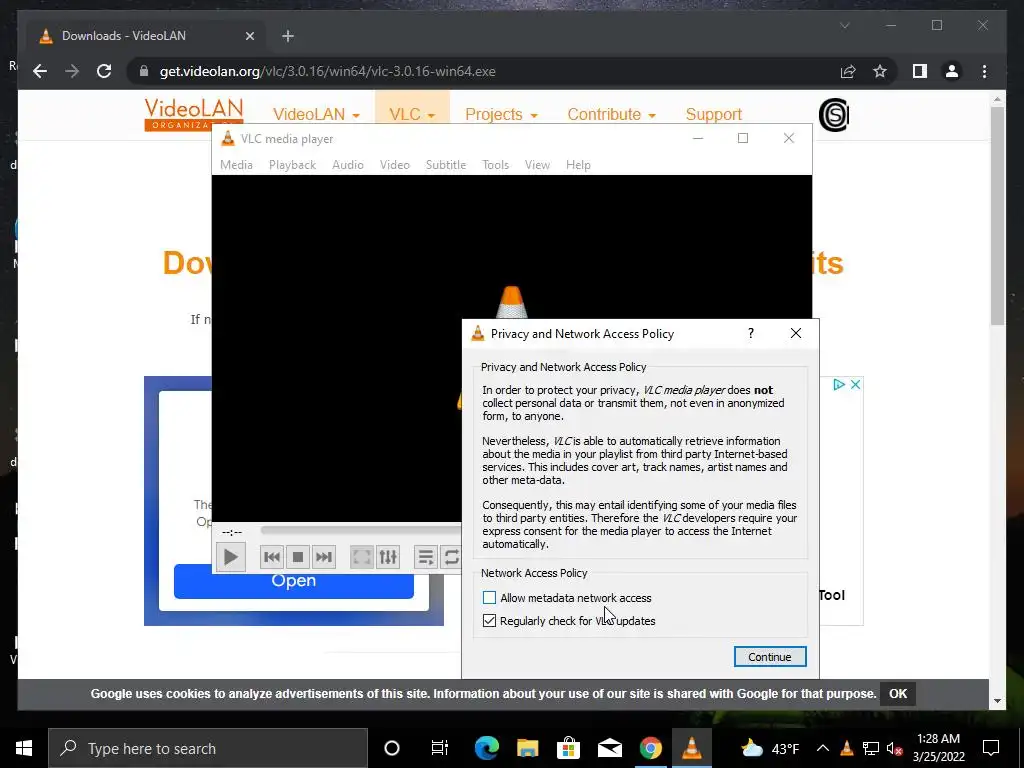Open Cortana from taskbar
The width and height of the screenshot is (1024, 768).
tap(392, 748)
